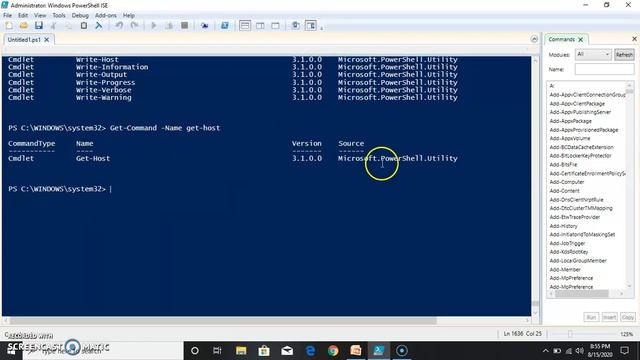
Task: Show script pane on right layout icon
Action: pyautogui.click(x=260, y=26)
